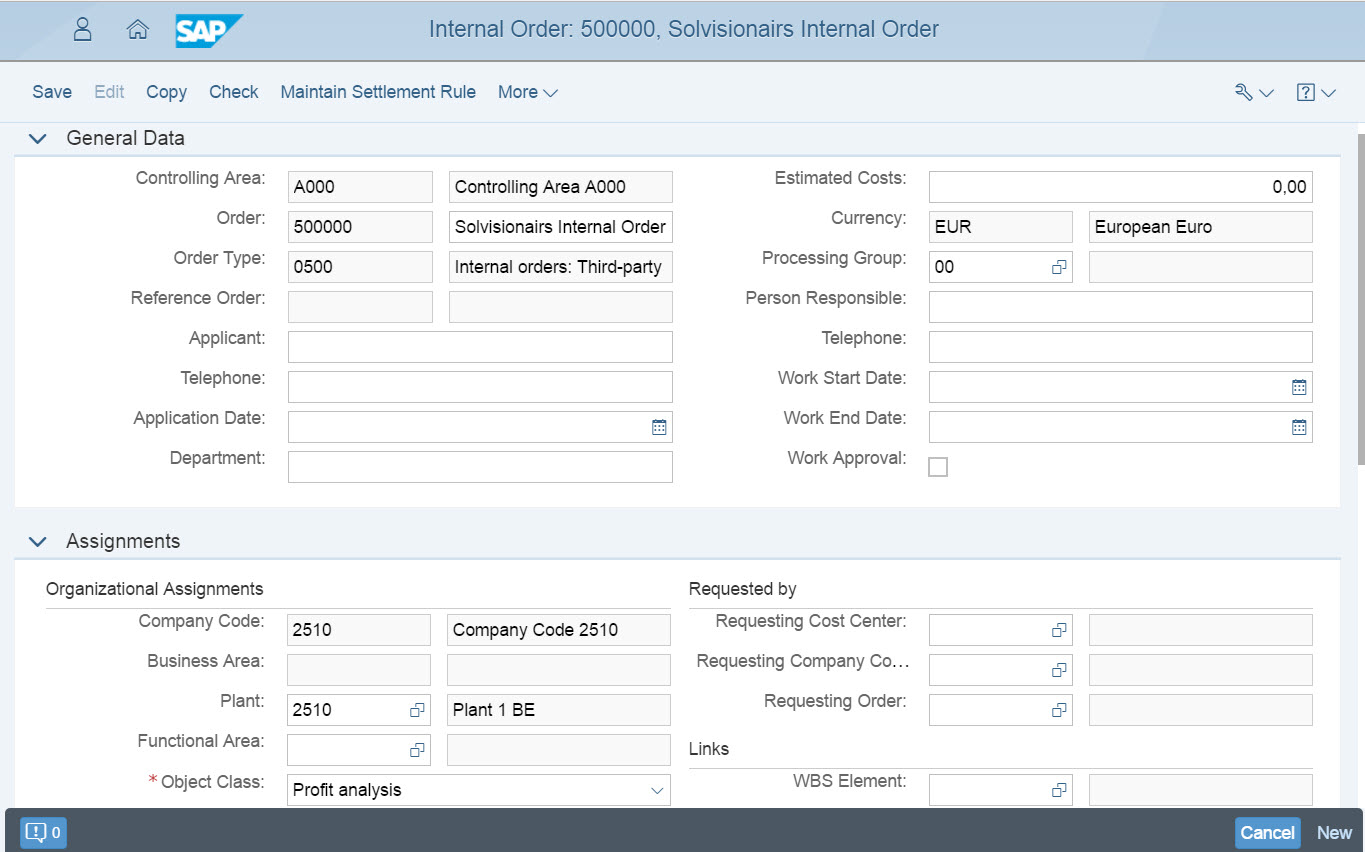Click the Save toolbar button
The height and width of the screenshot is (852, 1365).
52,92
